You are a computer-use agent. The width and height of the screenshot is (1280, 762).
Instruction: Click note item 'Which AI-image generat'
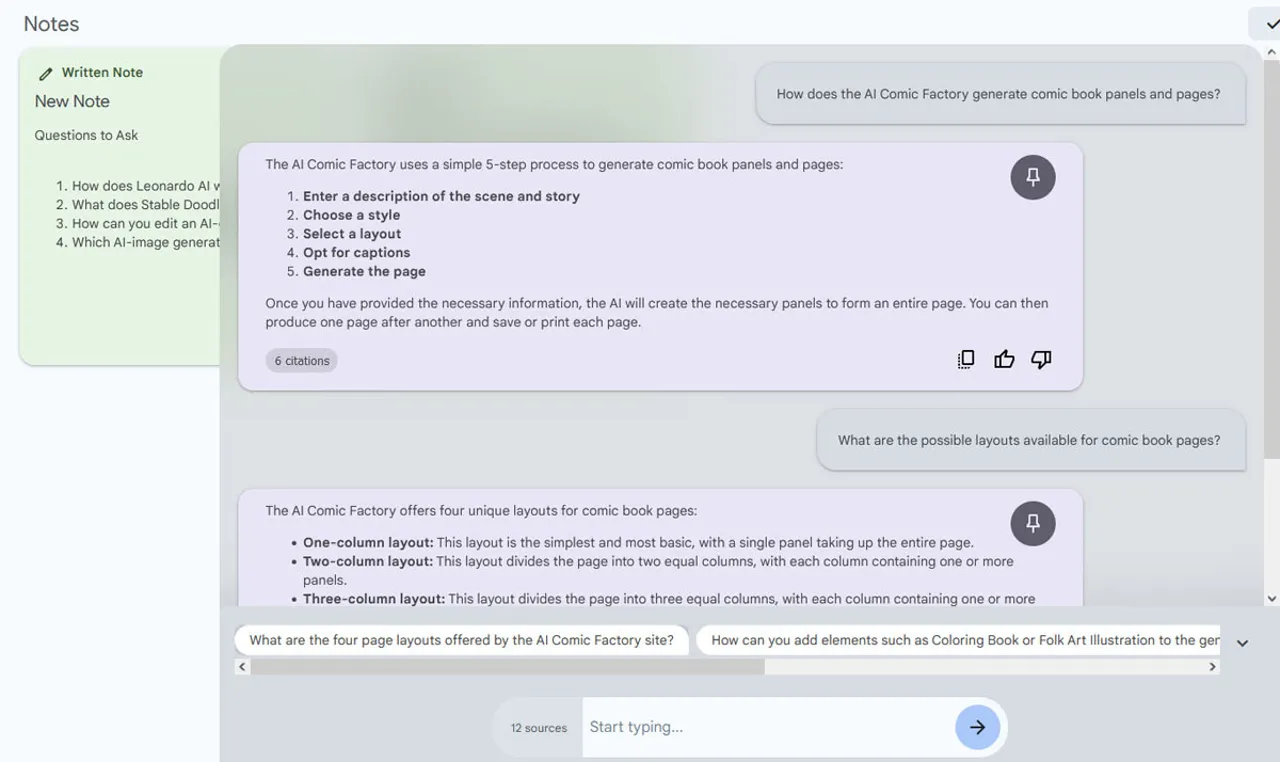145,242
